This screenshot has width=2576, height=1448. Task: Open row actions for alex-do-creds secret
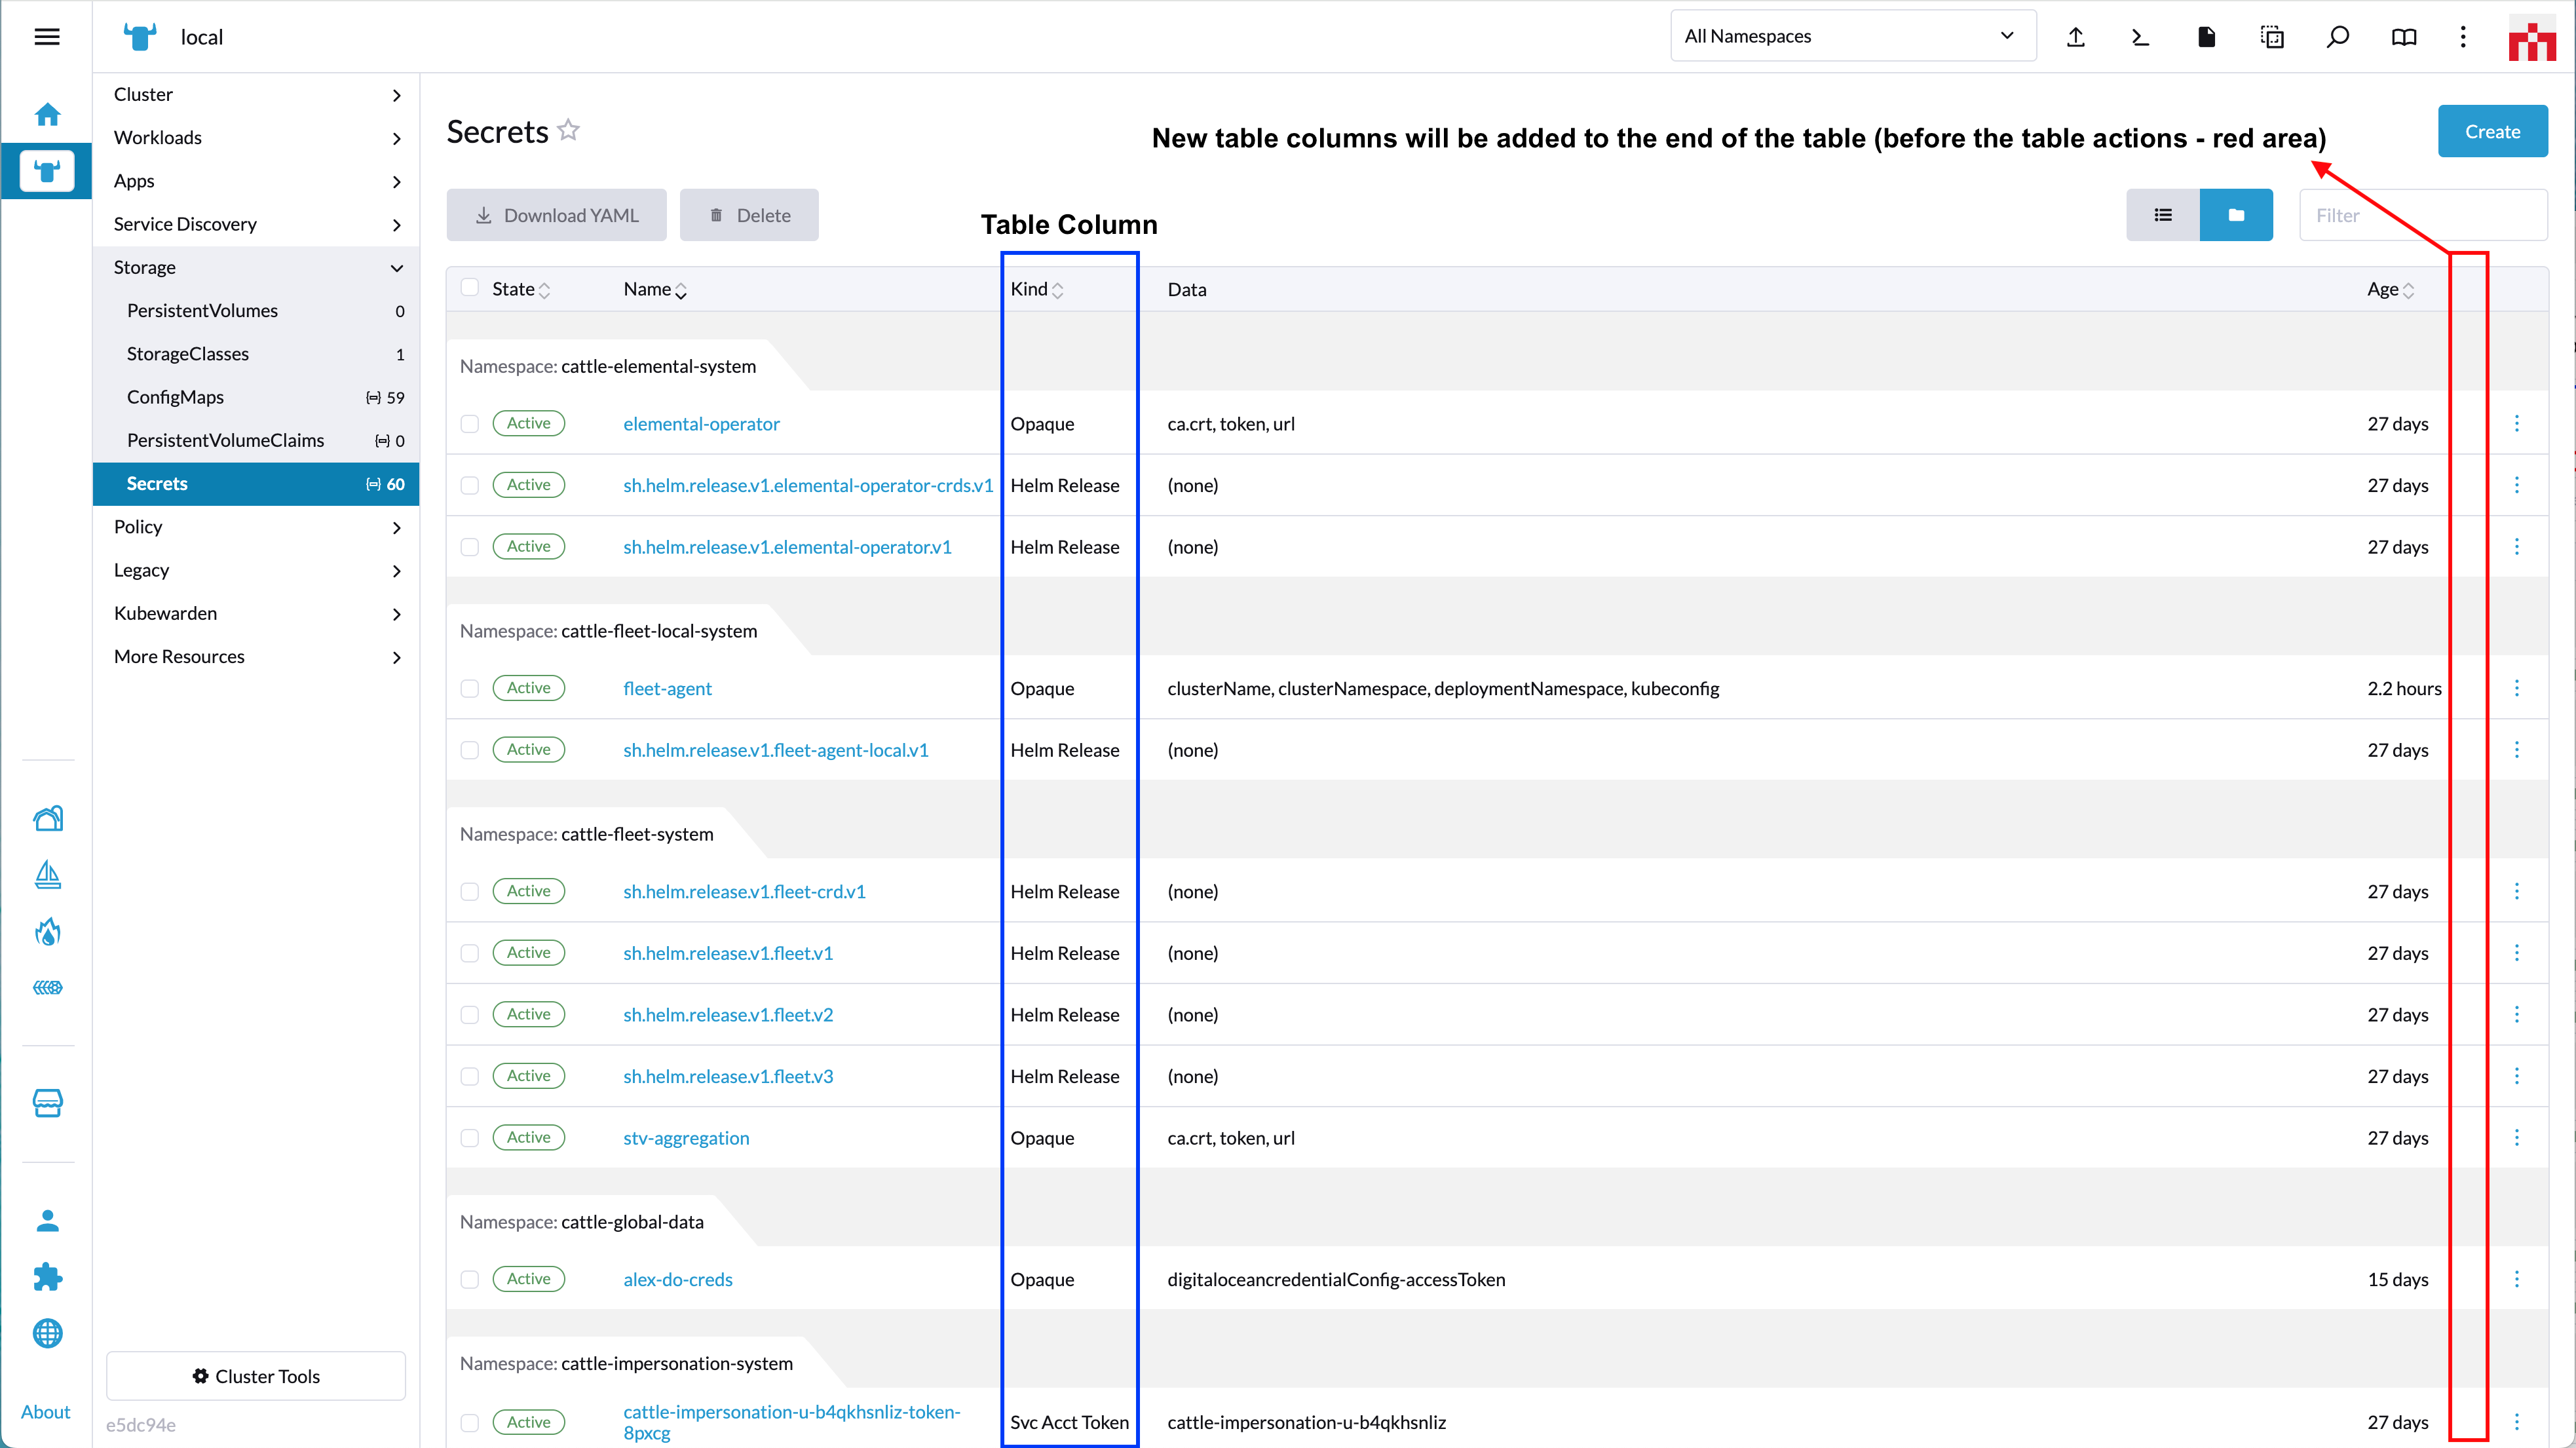coord(2517,1279)
